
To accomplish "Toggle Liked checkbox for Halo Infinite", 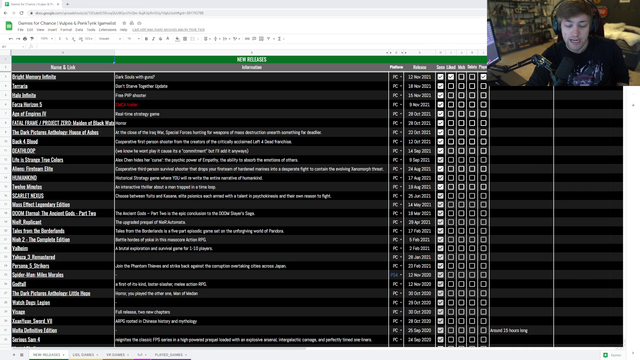I will point(451,96).
